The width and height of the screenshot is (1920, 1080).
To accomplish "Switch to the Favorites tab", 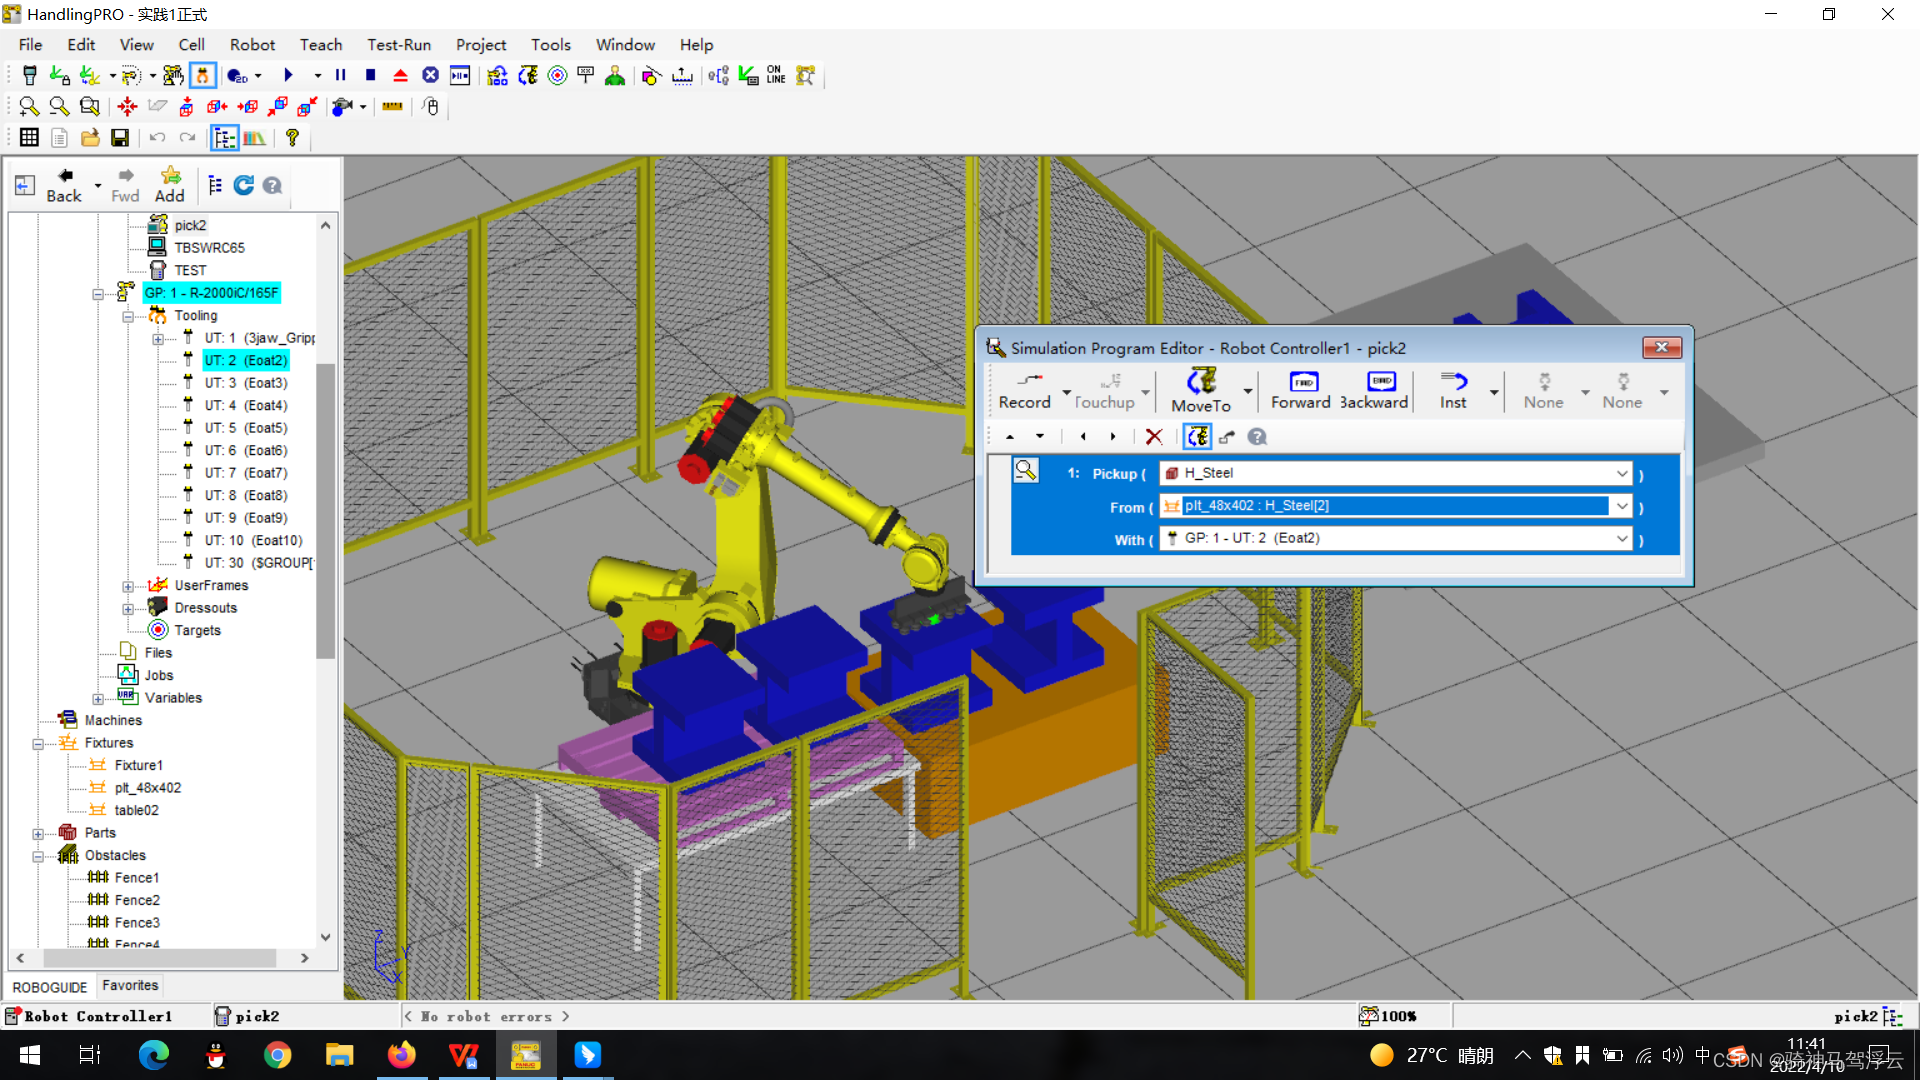I will pos(130,986).
